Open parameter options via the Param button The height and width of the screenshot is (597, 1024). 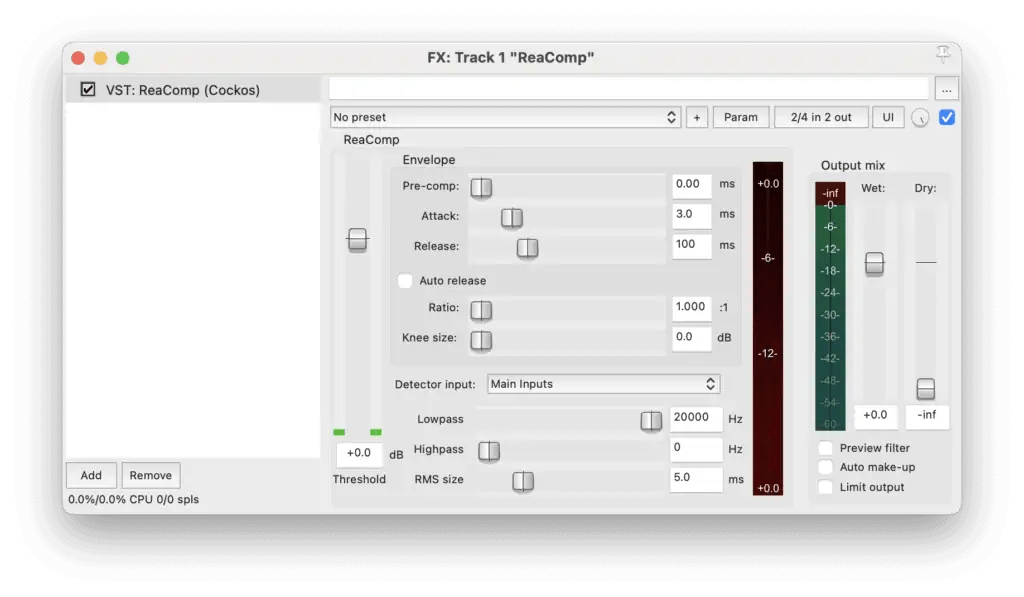coord(740,117)
